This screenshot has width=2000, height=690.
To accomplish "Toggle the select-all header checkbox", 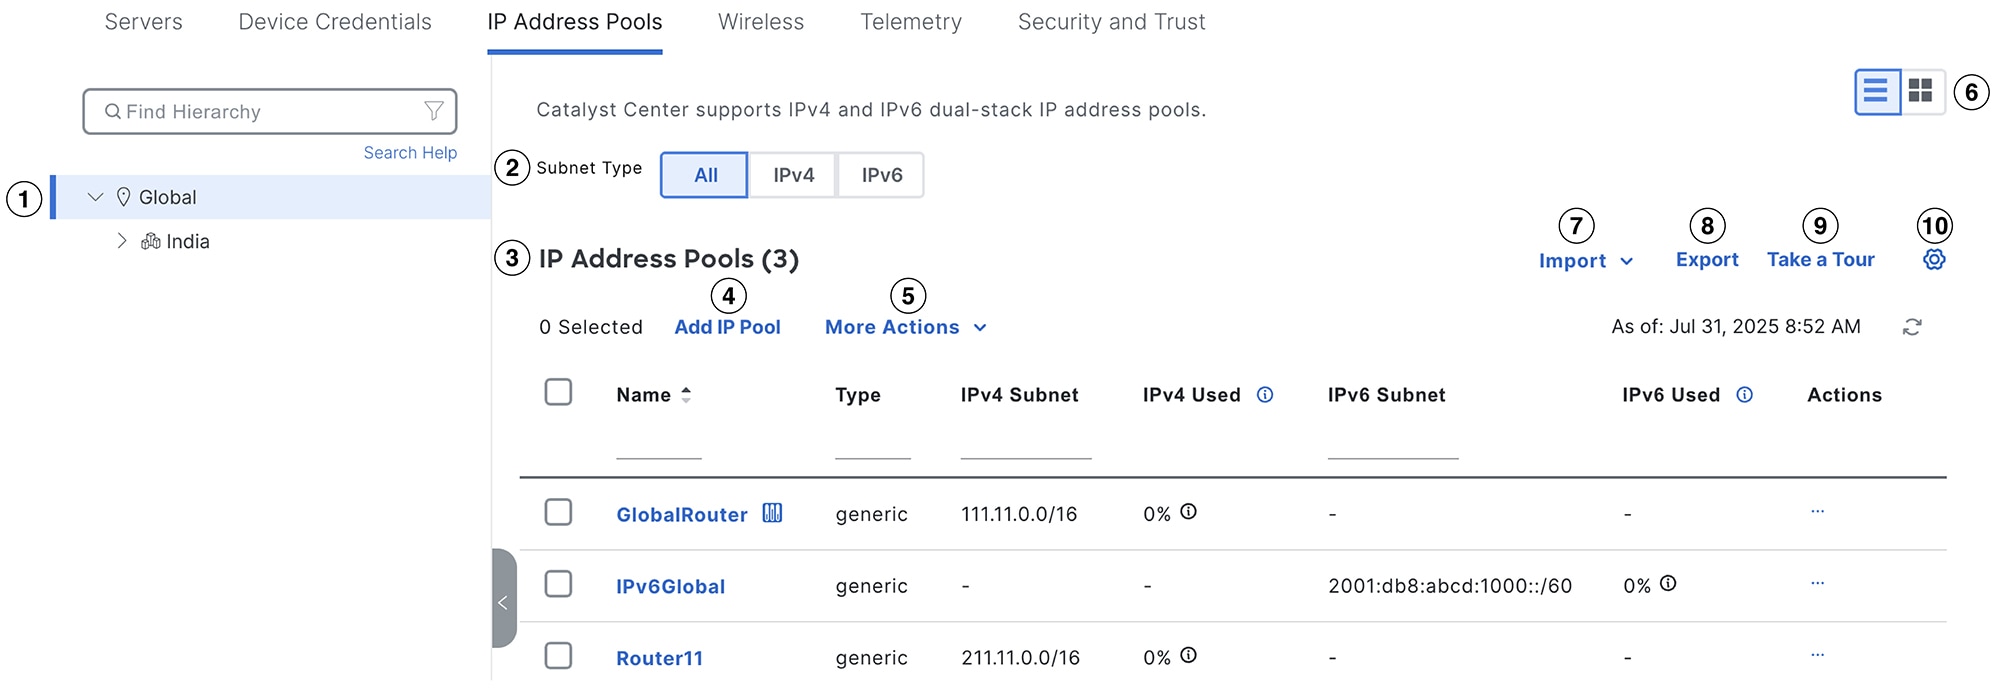I will point(558,392).
